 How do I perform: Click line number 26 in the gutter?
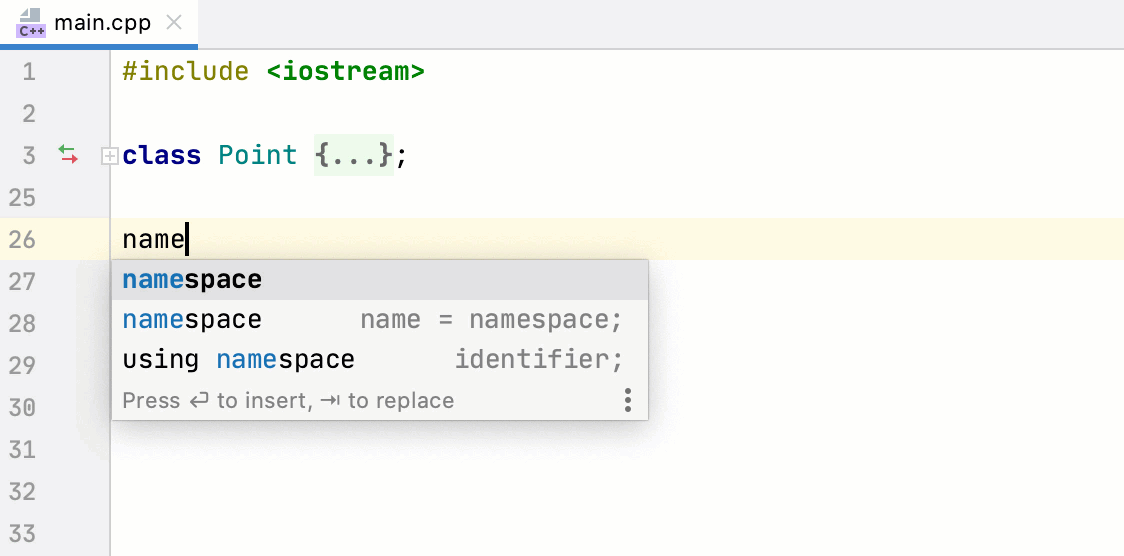[22, 240]
